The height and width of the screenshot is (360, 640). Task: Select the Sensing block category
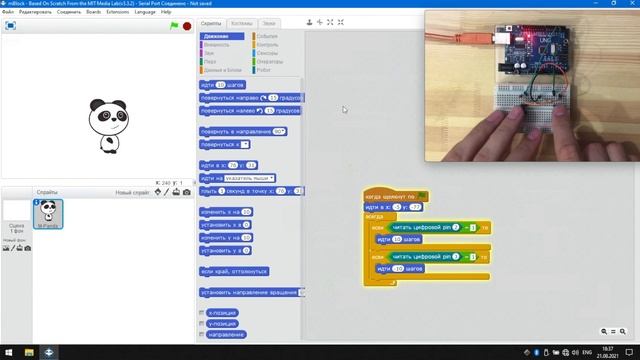[x=267, y=53]
